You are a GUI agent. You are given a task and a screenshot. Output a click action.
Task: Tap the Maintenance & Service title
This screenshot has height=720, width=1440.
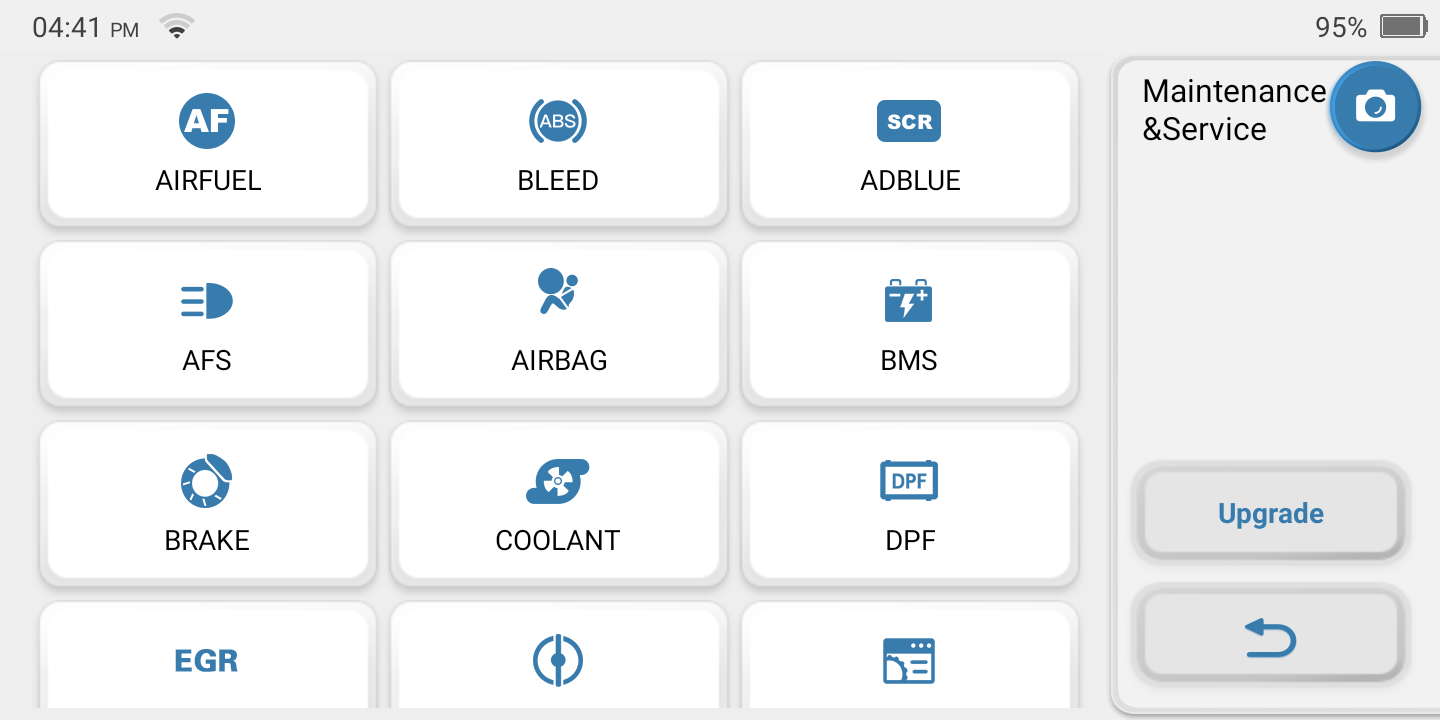pos(1234,110)
